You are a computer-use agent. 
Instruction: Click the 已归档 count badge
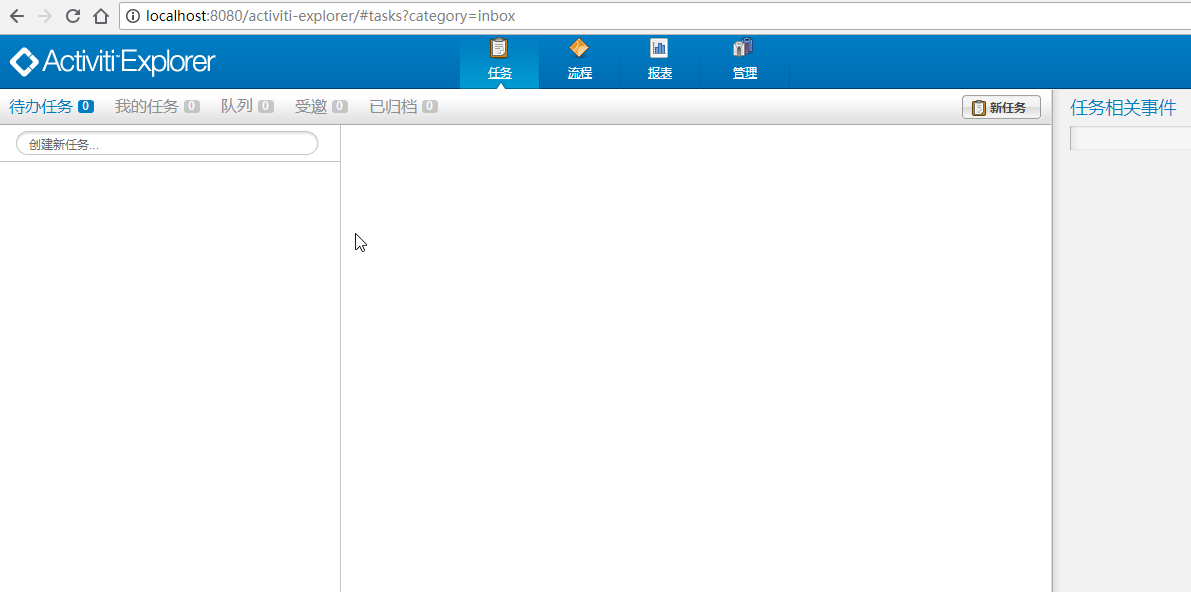430,107
